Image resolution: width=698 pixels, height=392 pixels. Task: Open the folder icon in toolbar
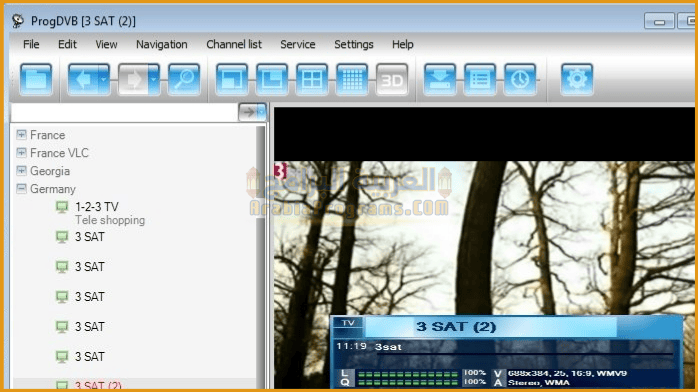tap(36, 79)
